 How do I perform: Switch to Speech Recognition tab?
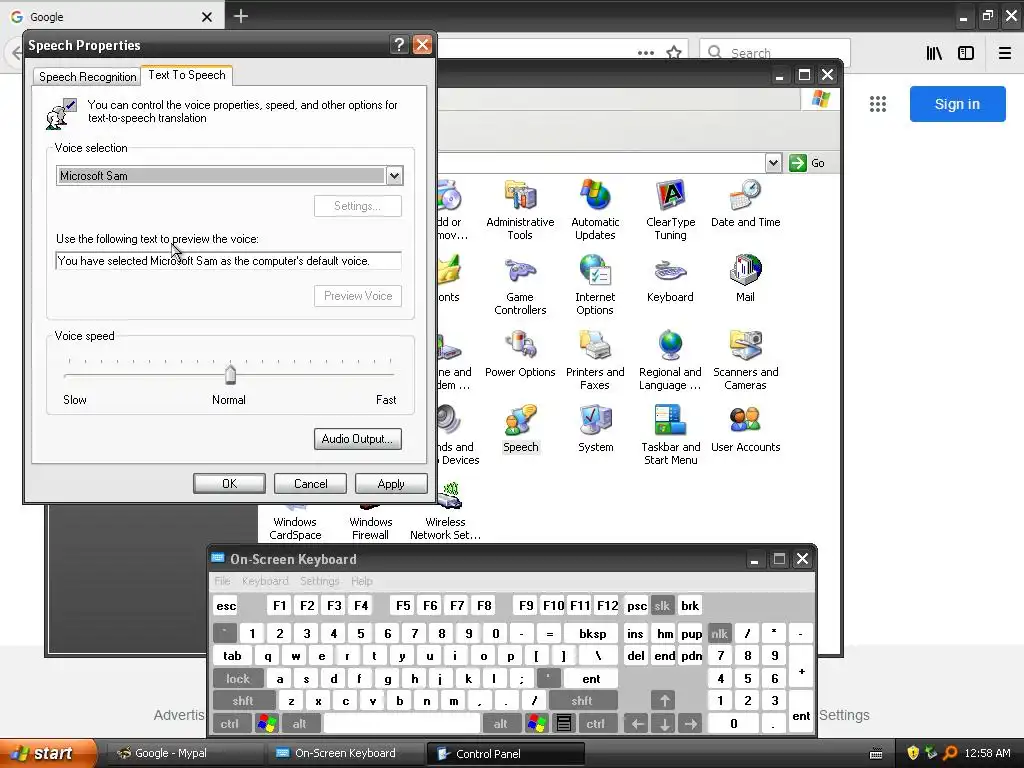click(88, 76)
